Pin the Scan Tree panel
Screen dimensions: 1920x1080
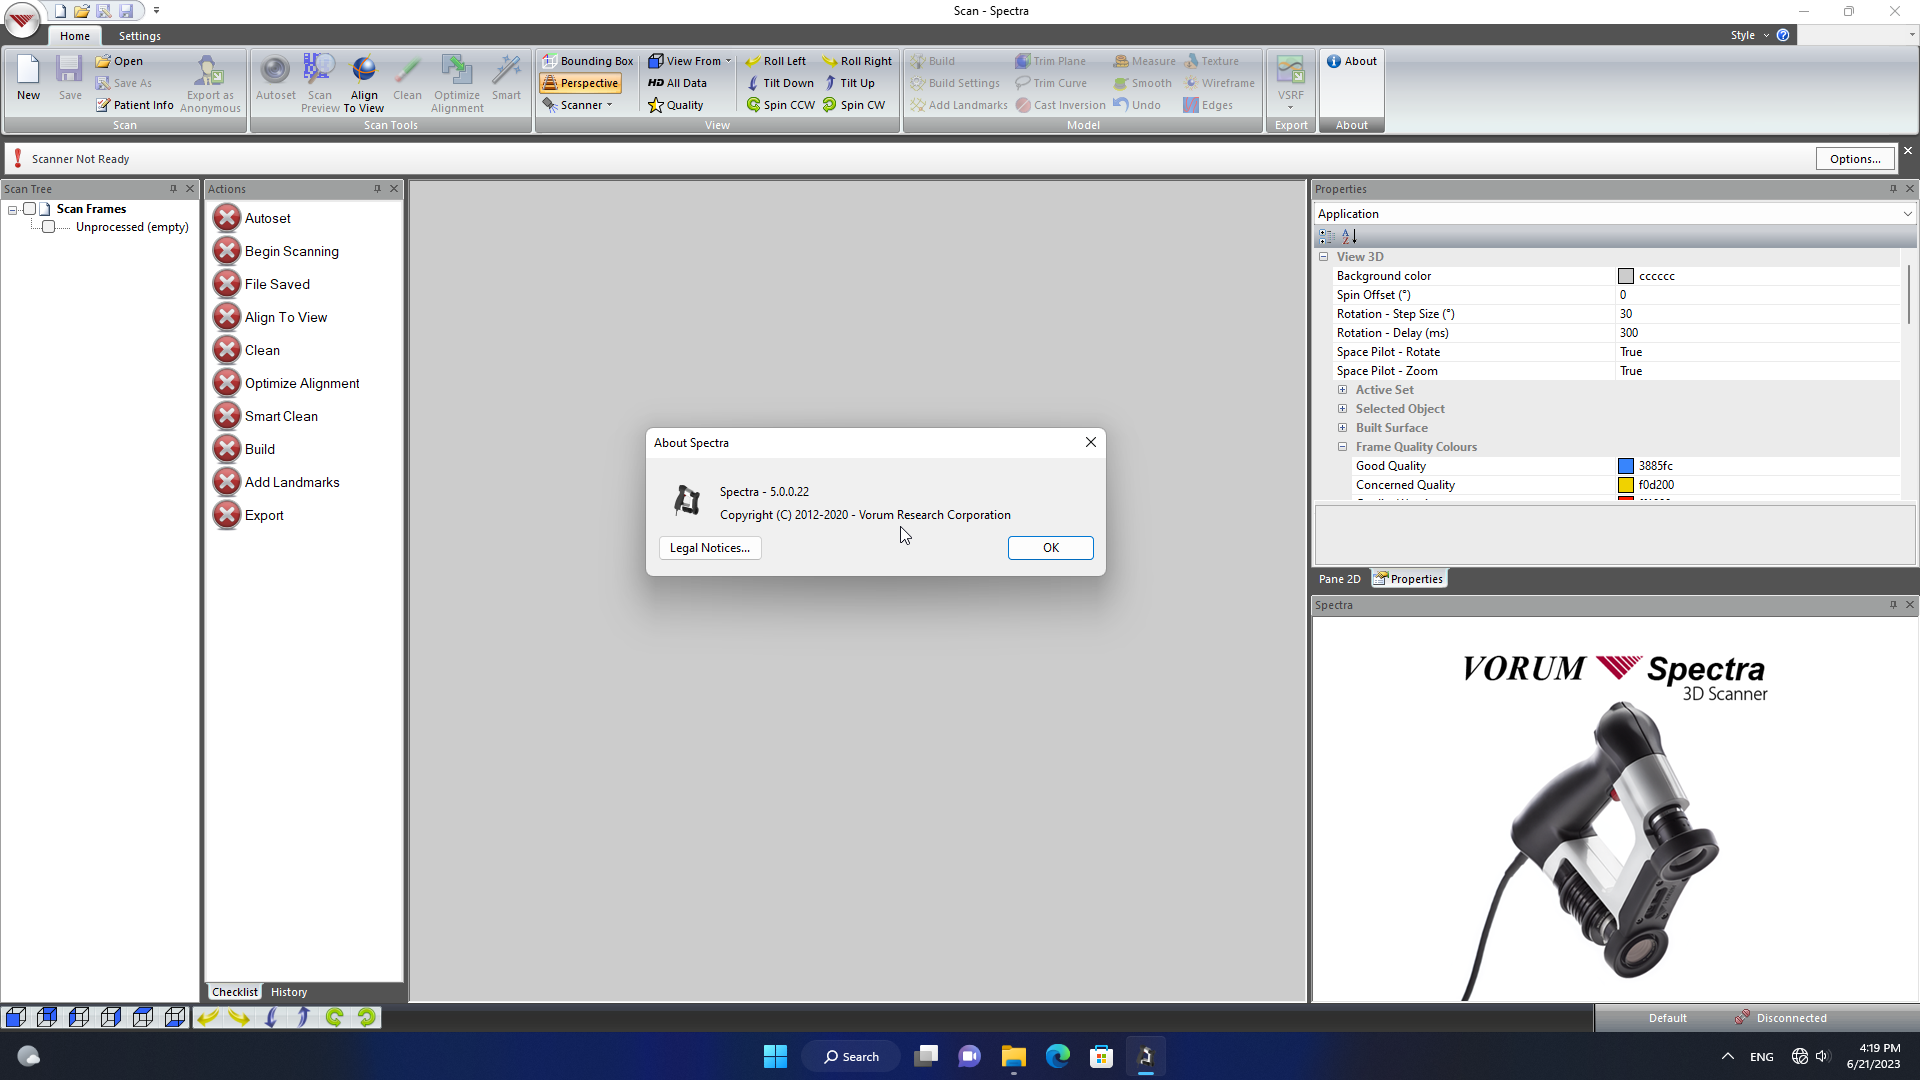point(173,189)
